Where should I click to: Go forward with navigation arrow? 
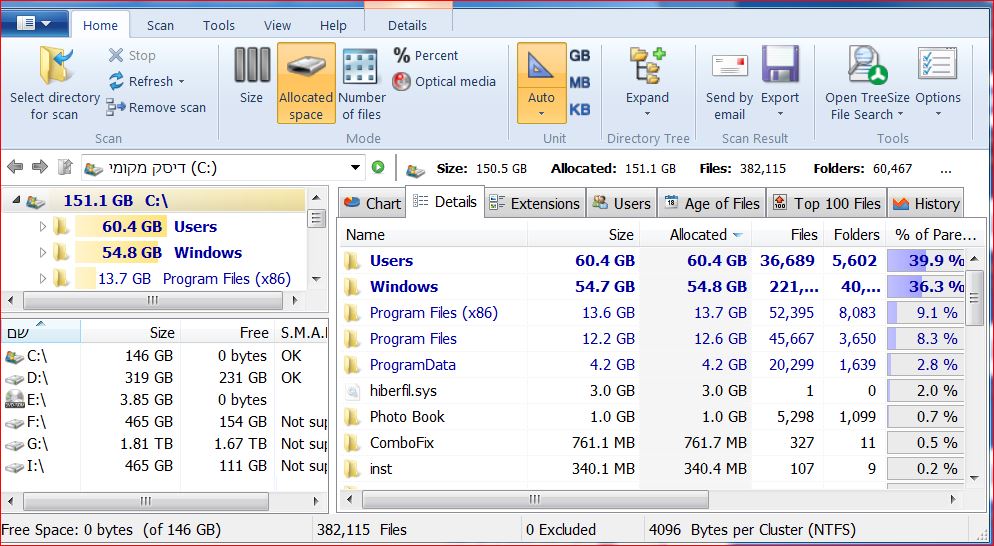coord(39,167)
